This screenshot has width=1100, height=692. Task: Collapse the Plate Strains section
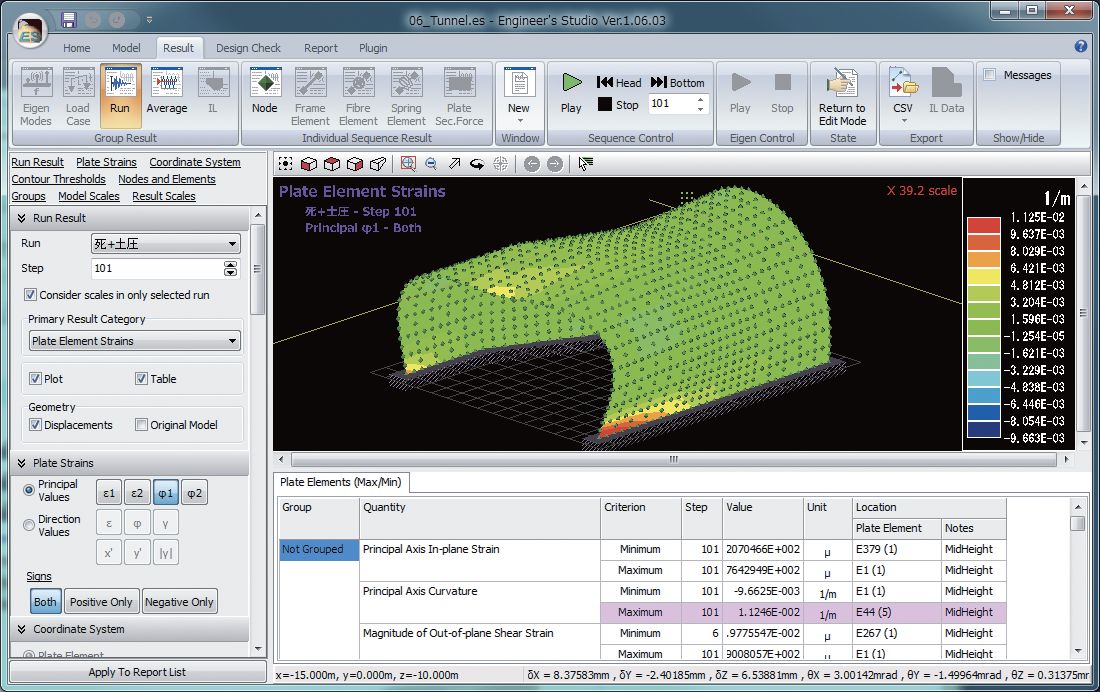22,463
